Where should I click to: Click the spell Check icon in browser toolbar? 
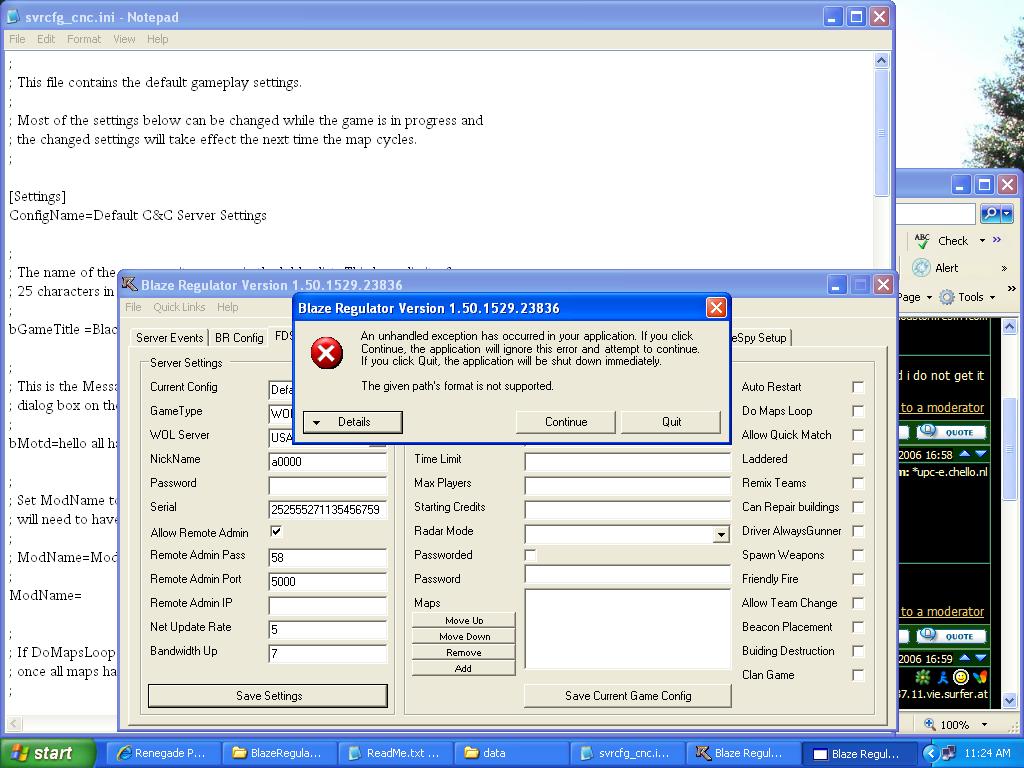click(x=922, y=240)
